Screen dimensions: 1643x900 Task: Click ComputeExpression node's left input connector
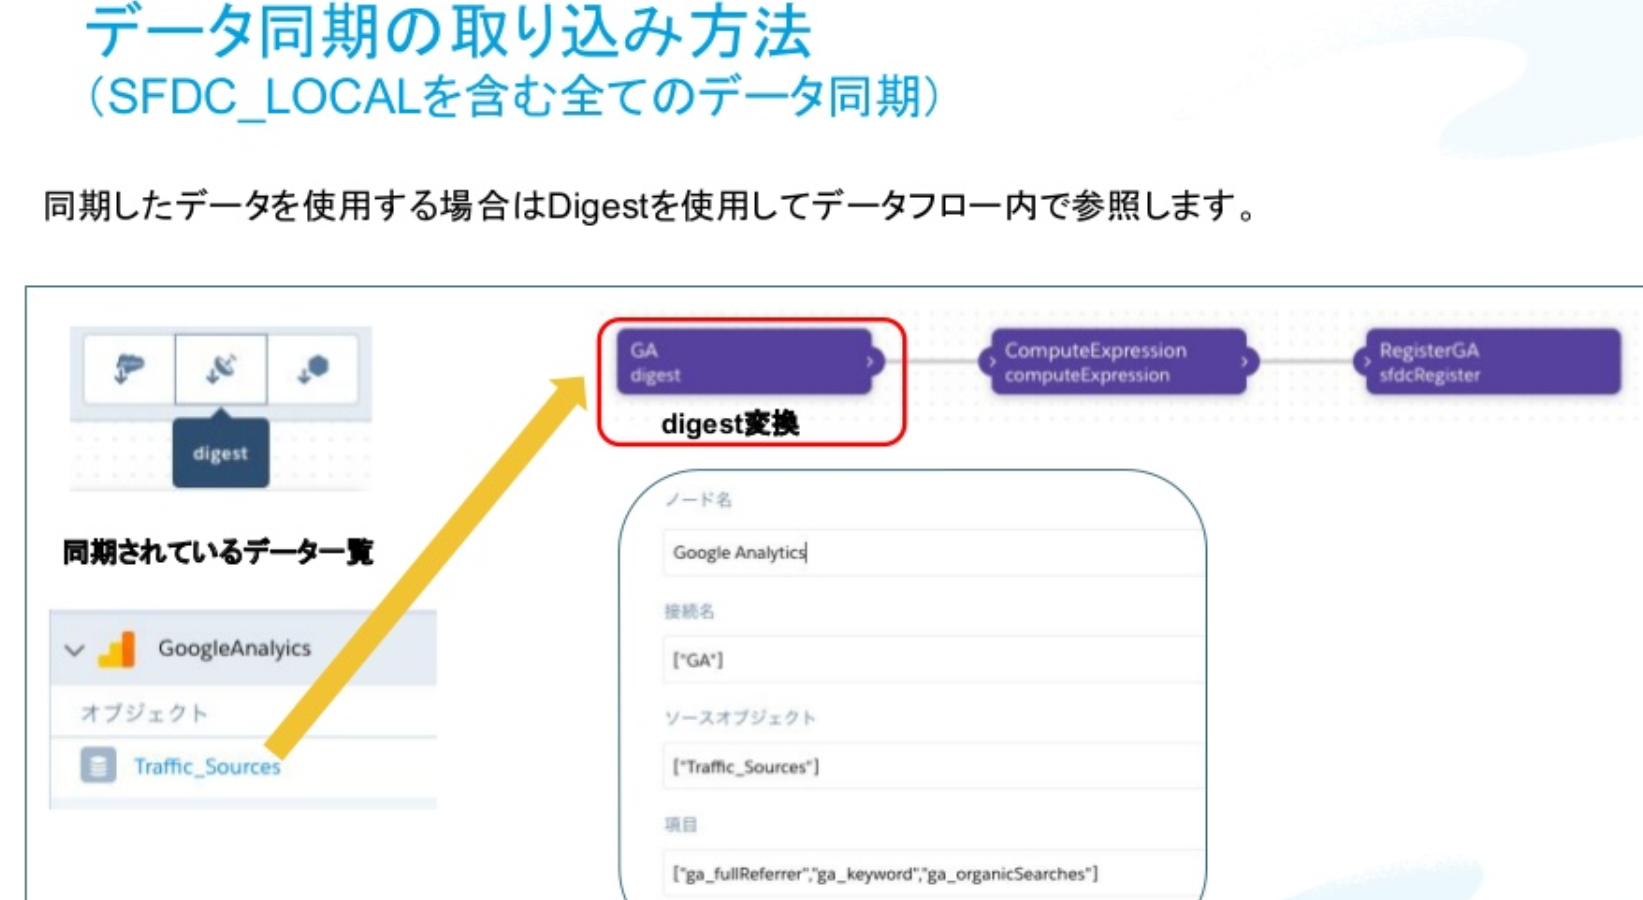pos(992,361)
